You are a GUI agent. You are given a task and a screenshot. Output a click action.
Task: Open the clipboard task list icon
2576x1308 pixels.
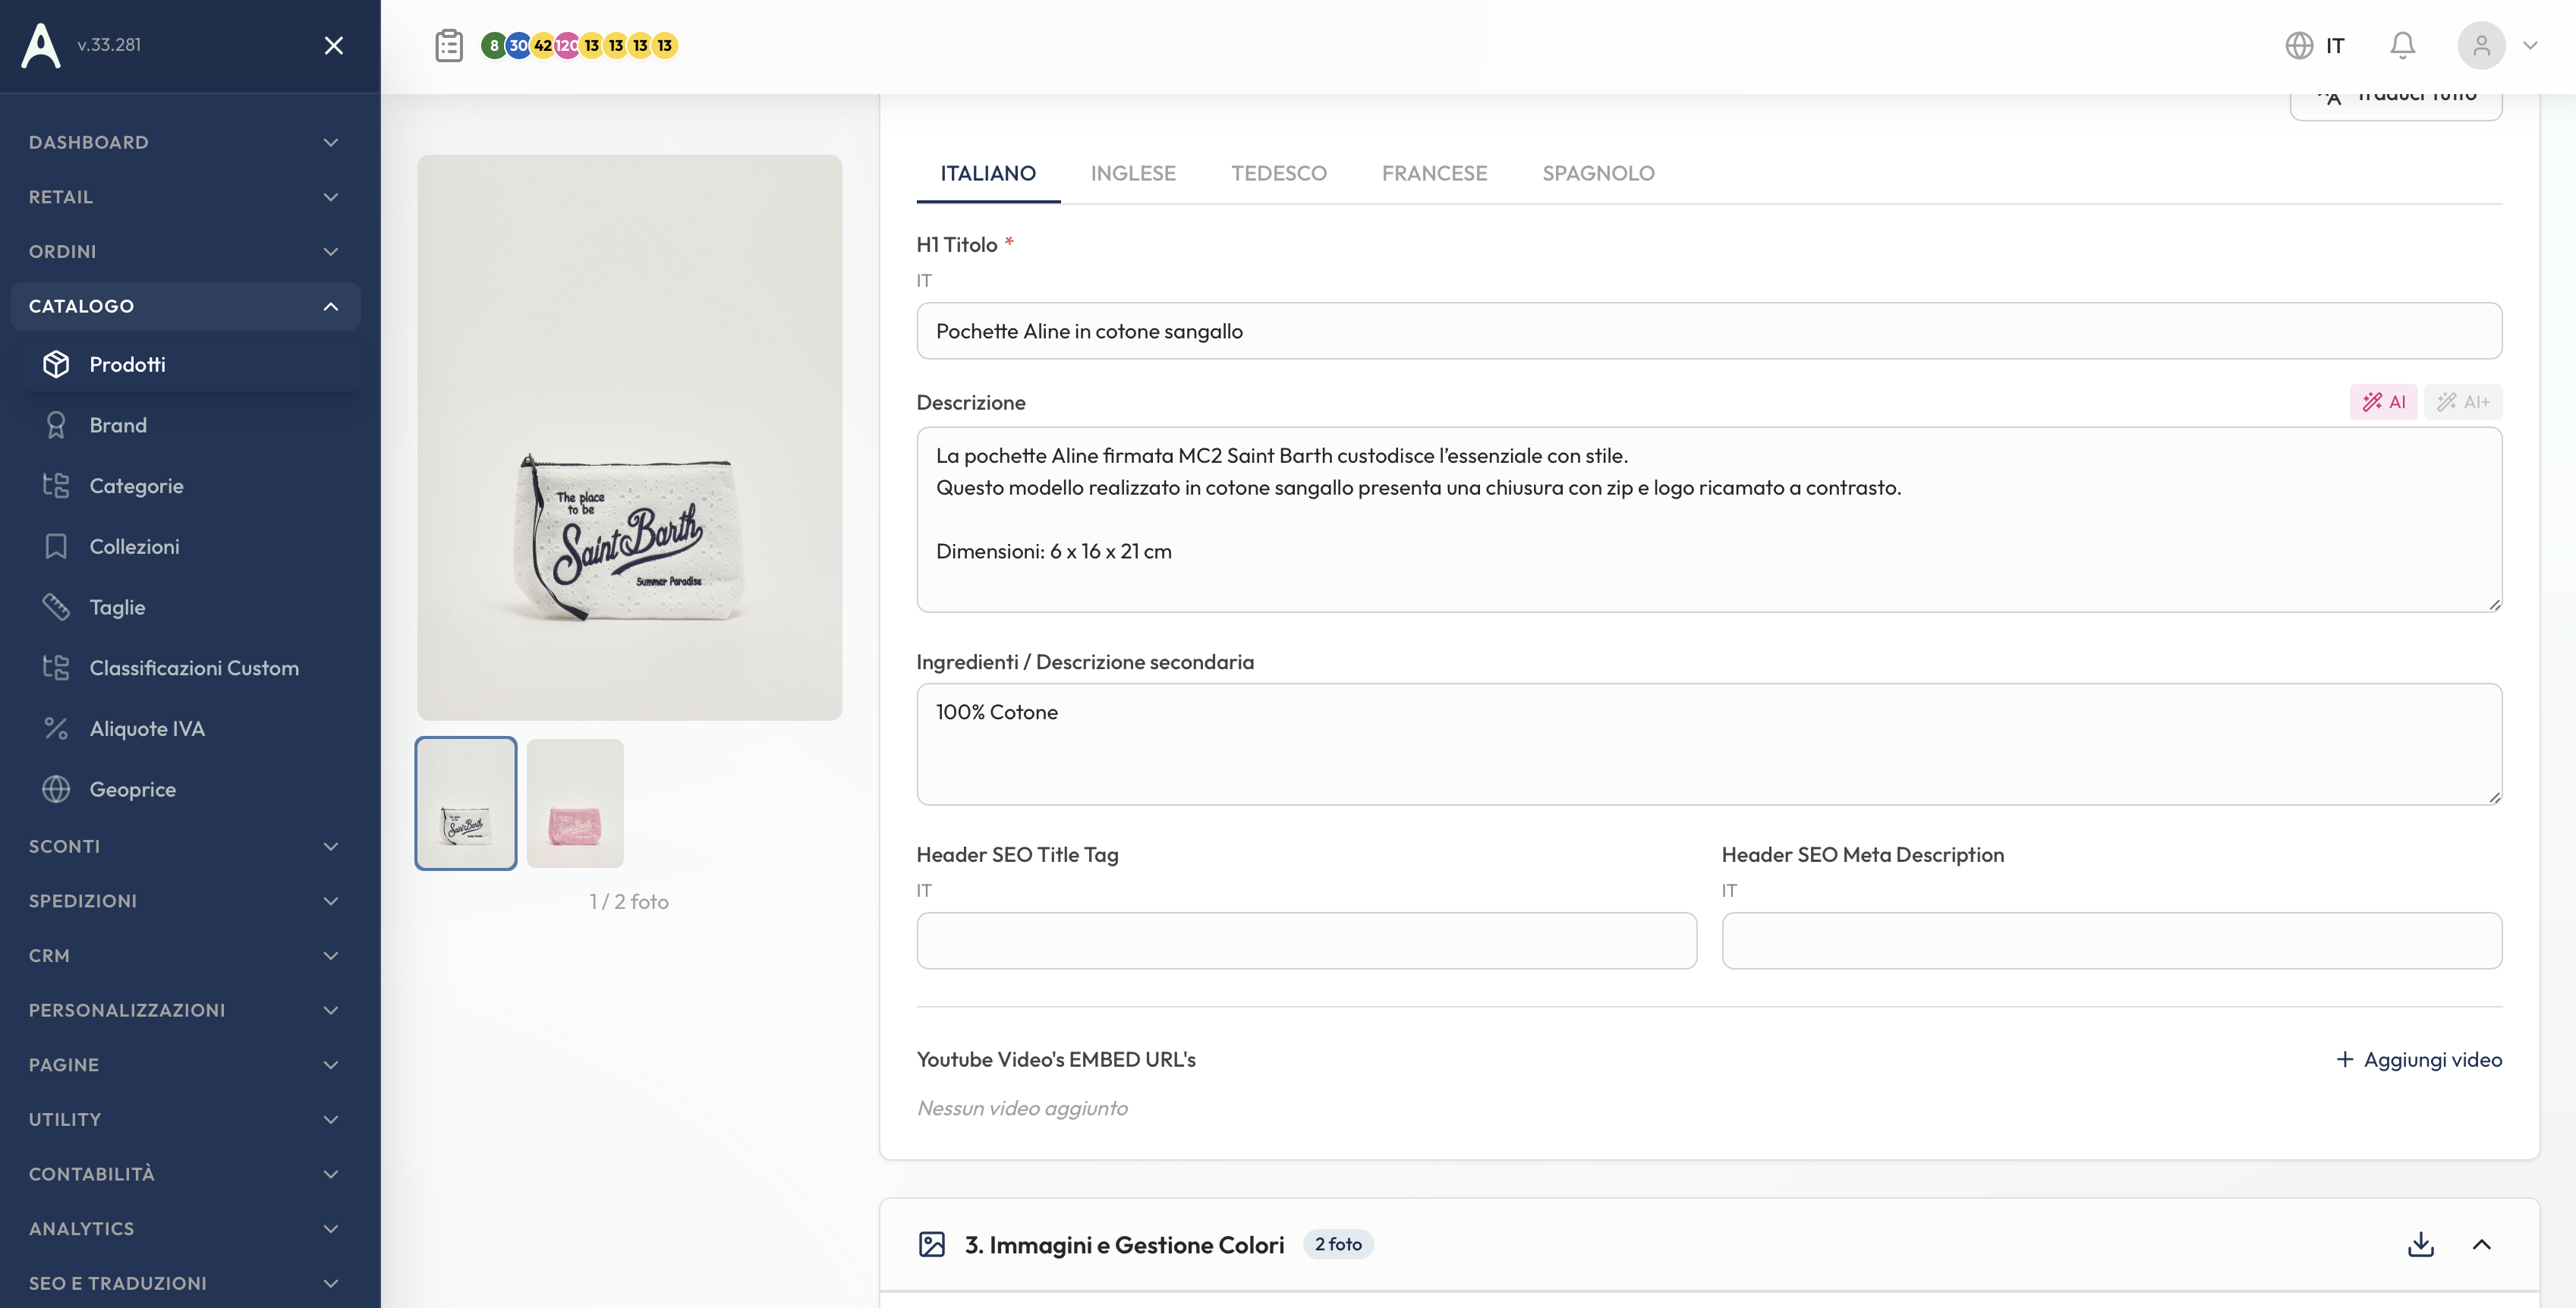point(449,45)
